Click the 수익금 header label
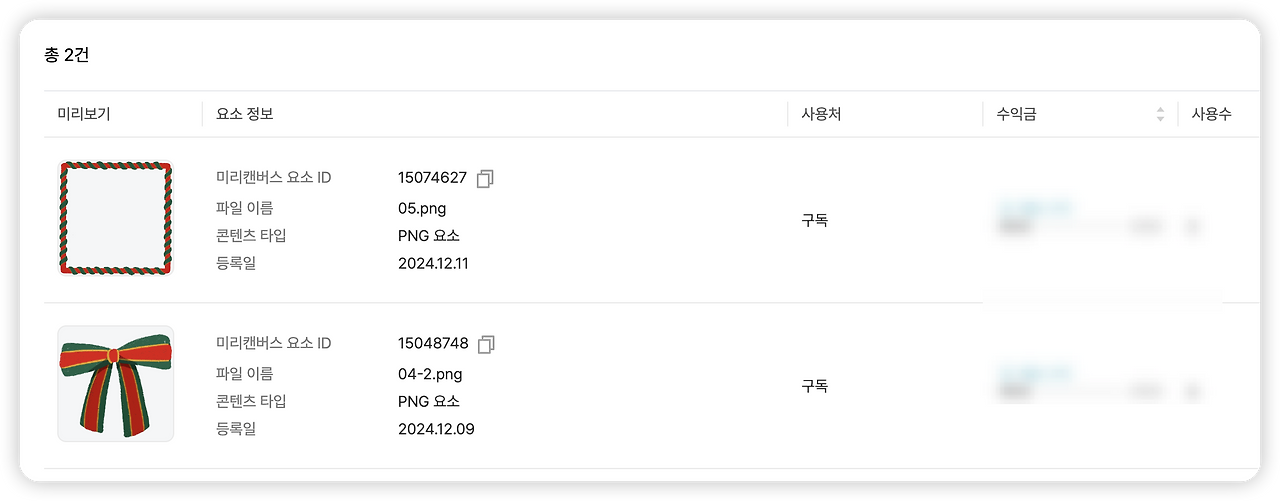 pos(1016,114)
